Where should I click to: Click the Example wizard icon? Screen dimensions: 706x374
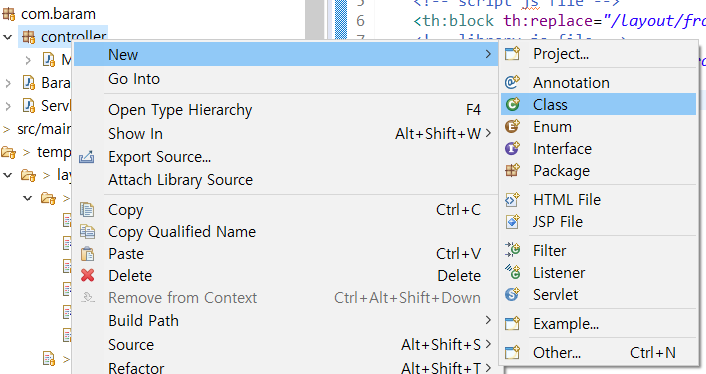coord(512,324)
